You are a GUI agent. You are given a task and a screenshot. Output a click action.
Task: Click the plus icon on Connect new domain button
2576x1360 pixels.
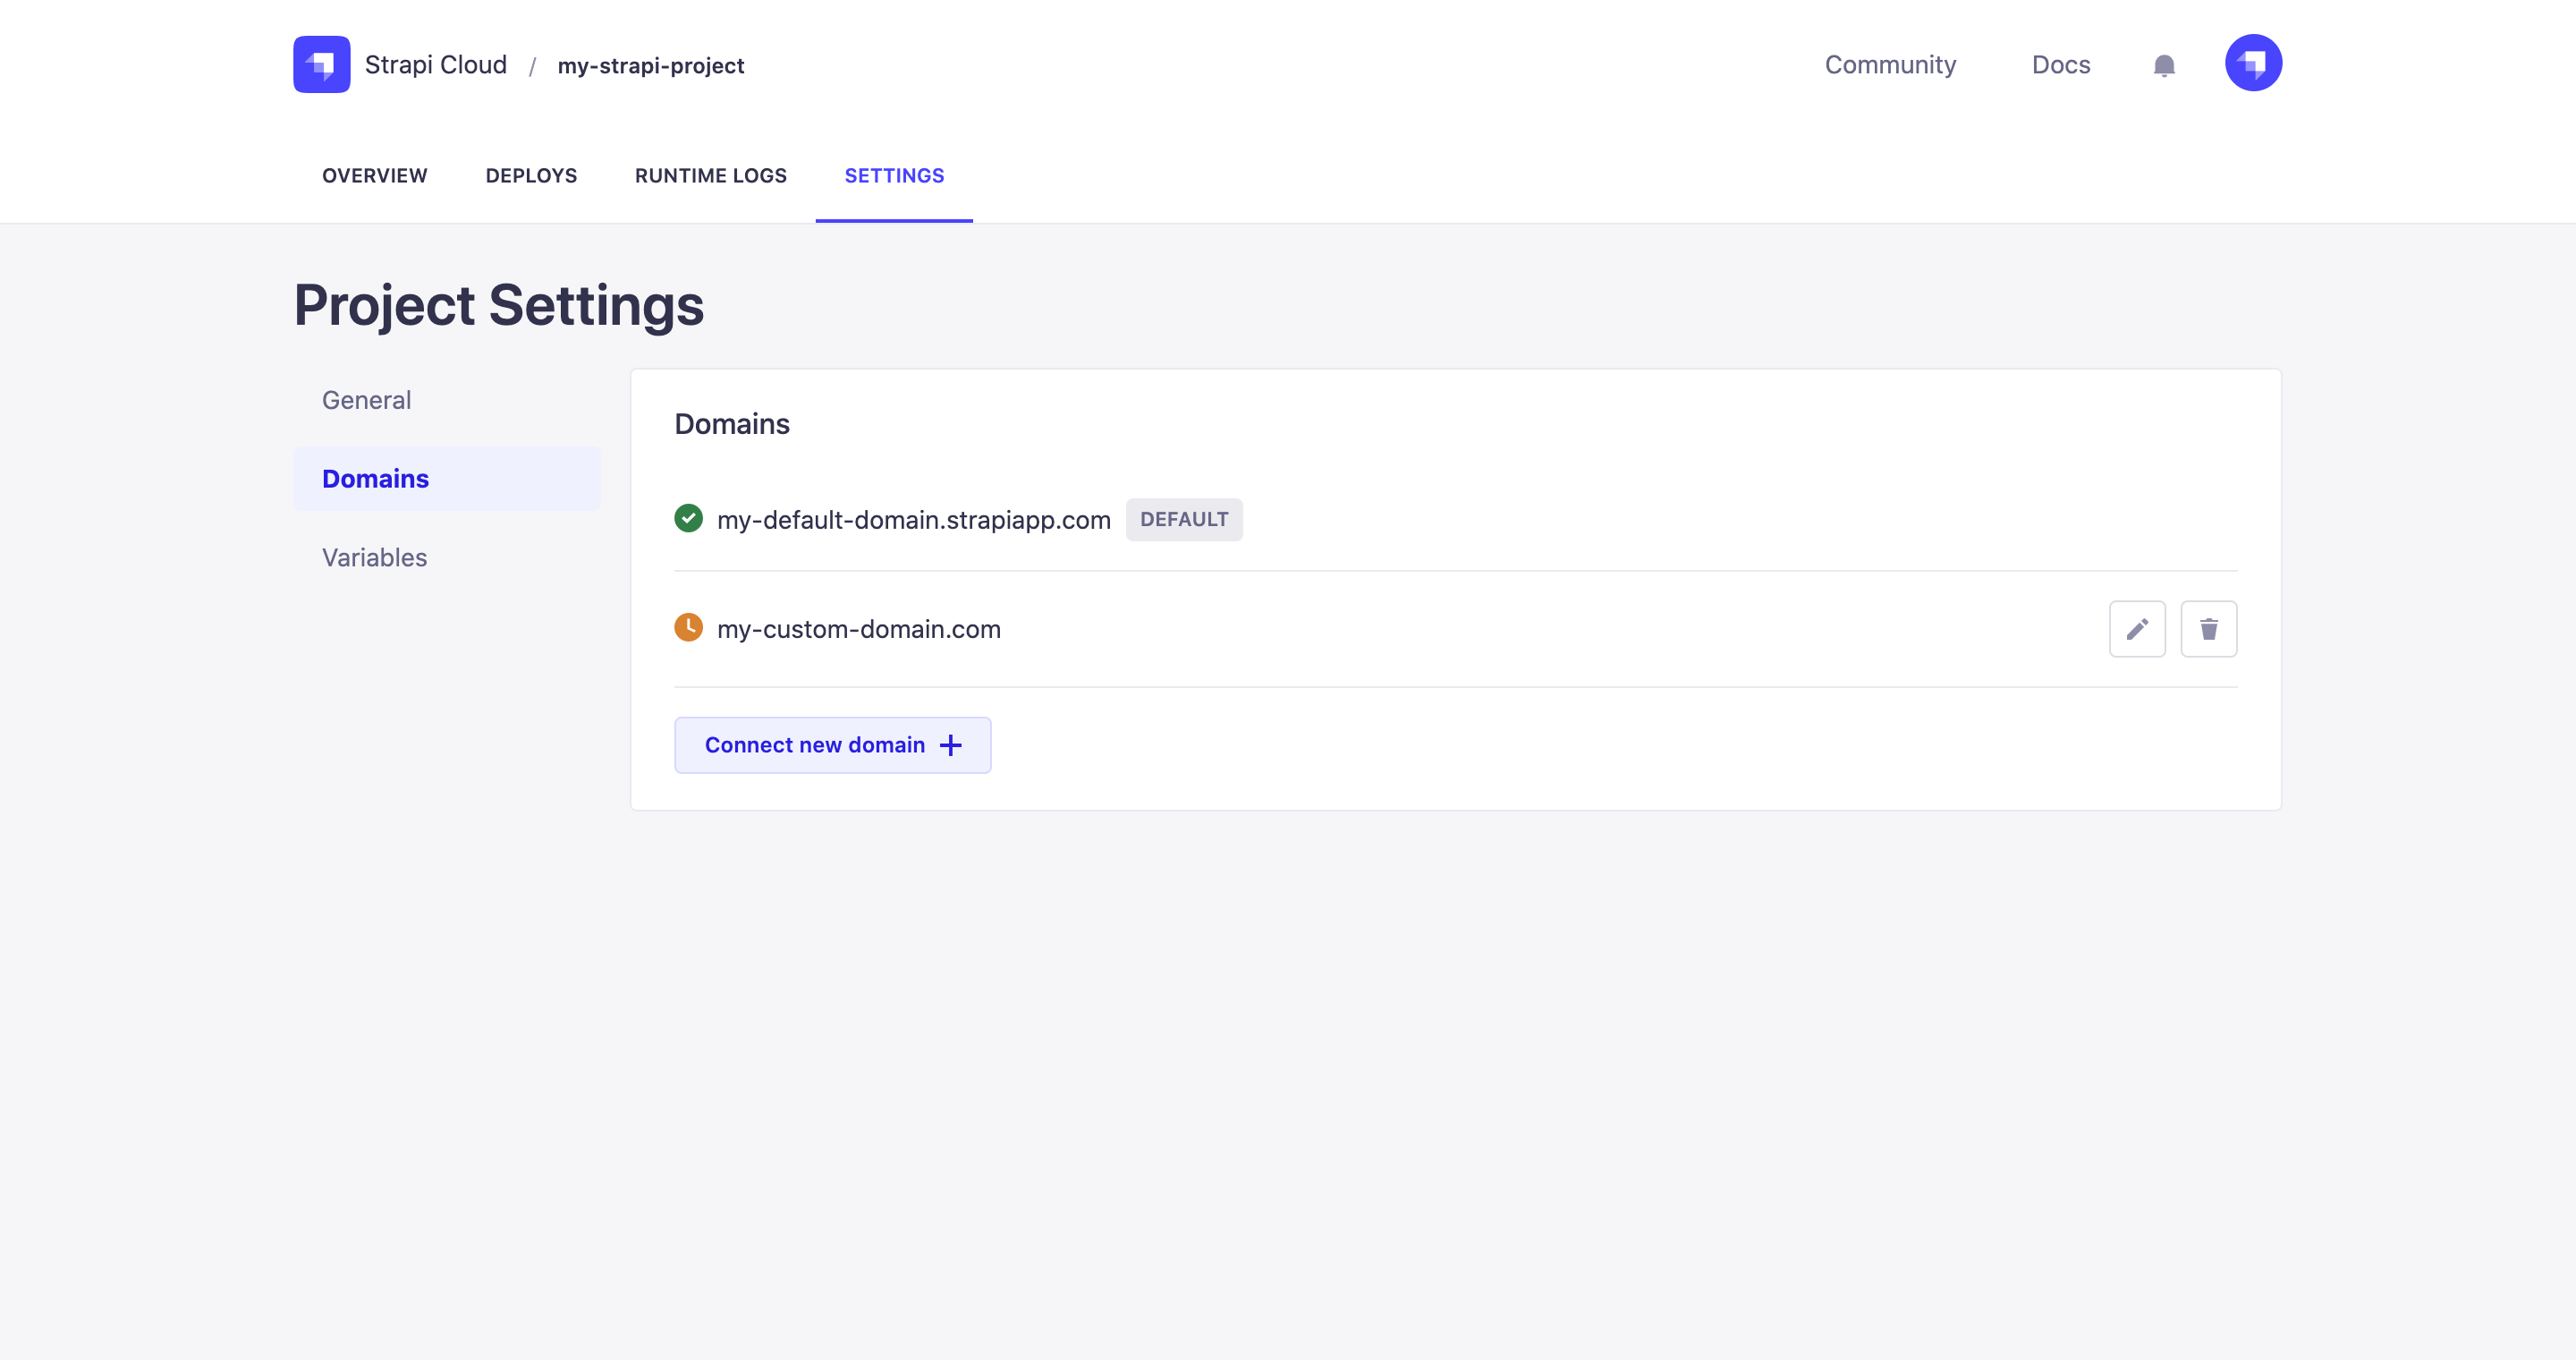point(953,744)
